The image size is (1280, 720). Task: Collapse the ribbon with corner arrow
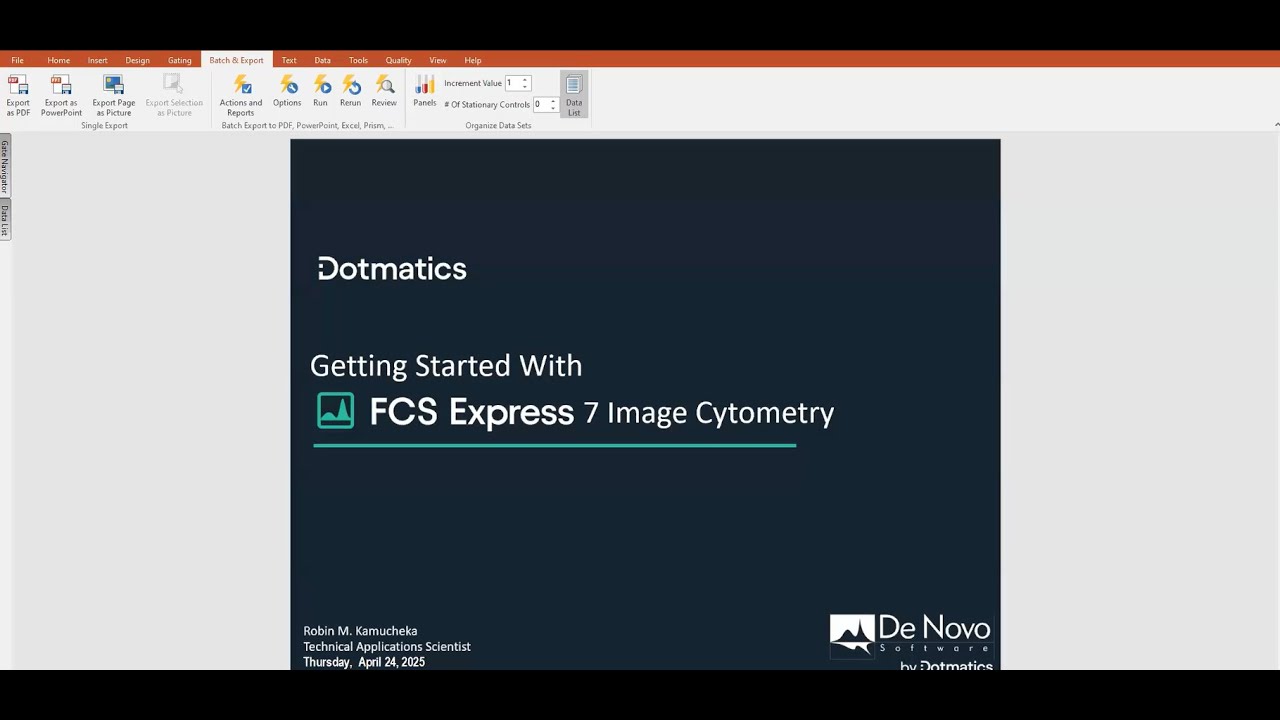pos(1276,125)
